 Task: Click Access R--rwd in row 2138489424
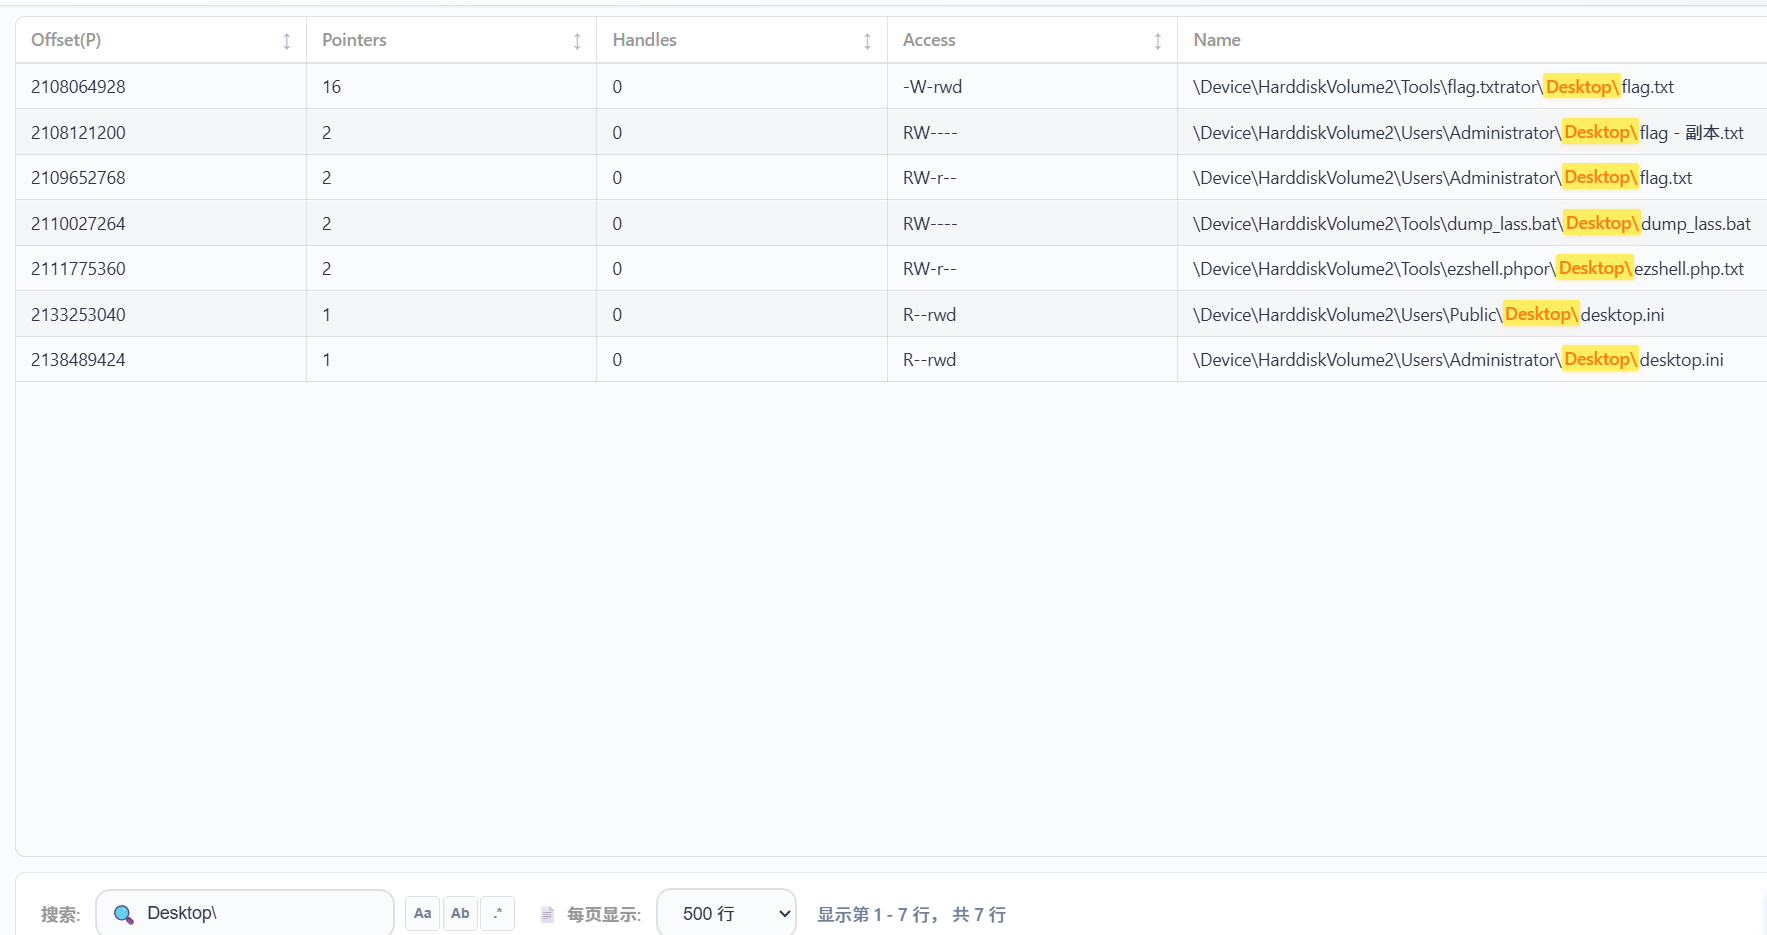pyautogui.click(x=929, y=360)
